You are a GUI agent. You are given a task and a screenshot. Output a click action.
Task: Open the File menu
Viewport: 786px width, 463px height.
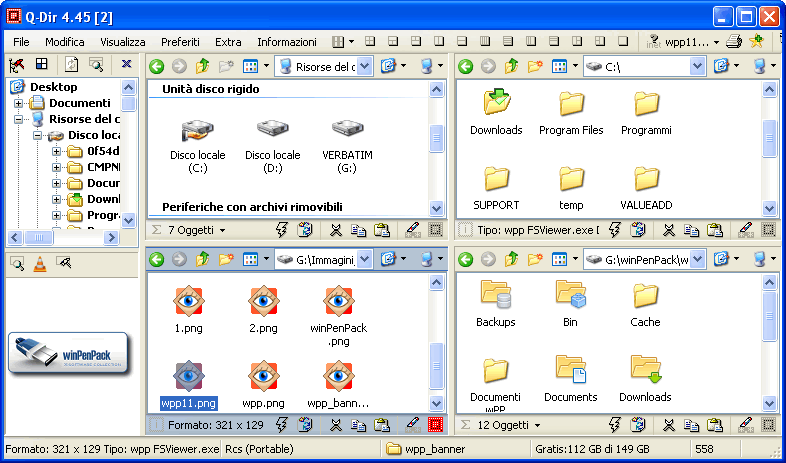[x=21, y=42]
